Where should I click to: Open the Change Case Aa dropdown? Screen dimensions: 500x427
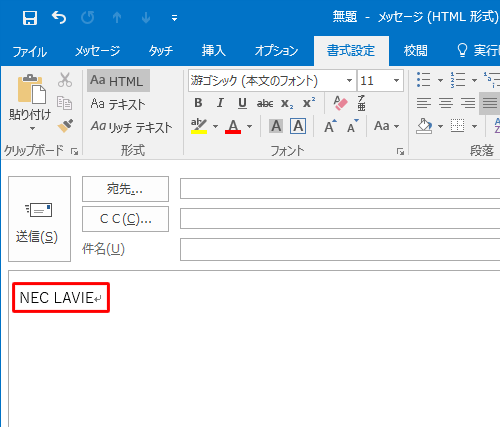[387, 126]
